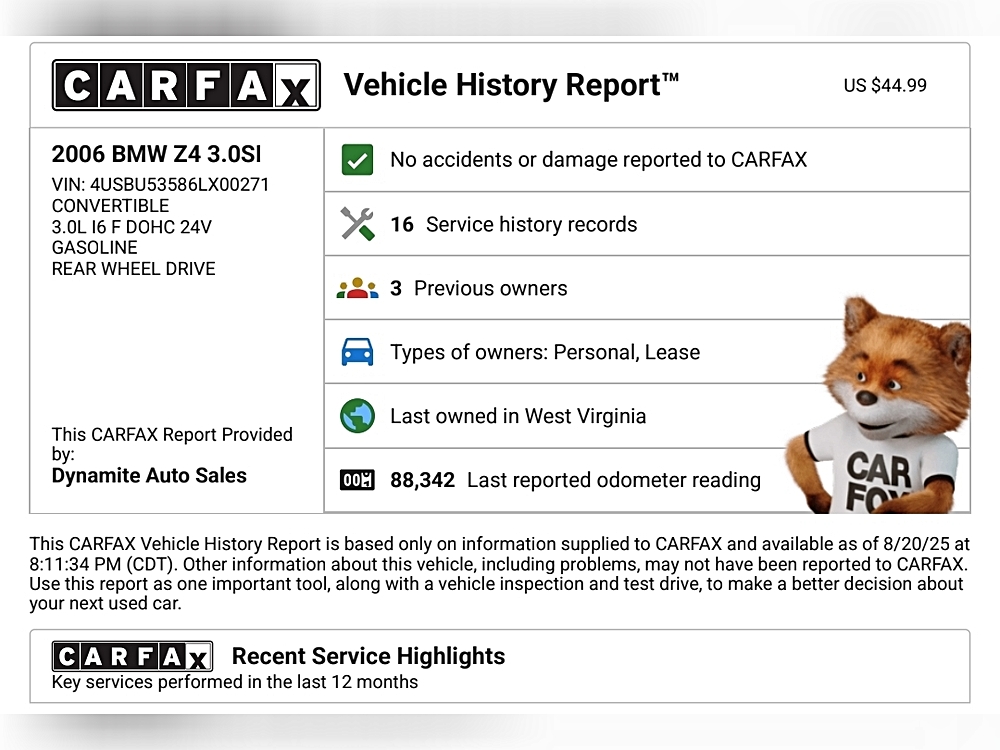
Task: Click the Dynamite Auto Sales provider name
Action: pyautogui.click(x=149, y=476)
